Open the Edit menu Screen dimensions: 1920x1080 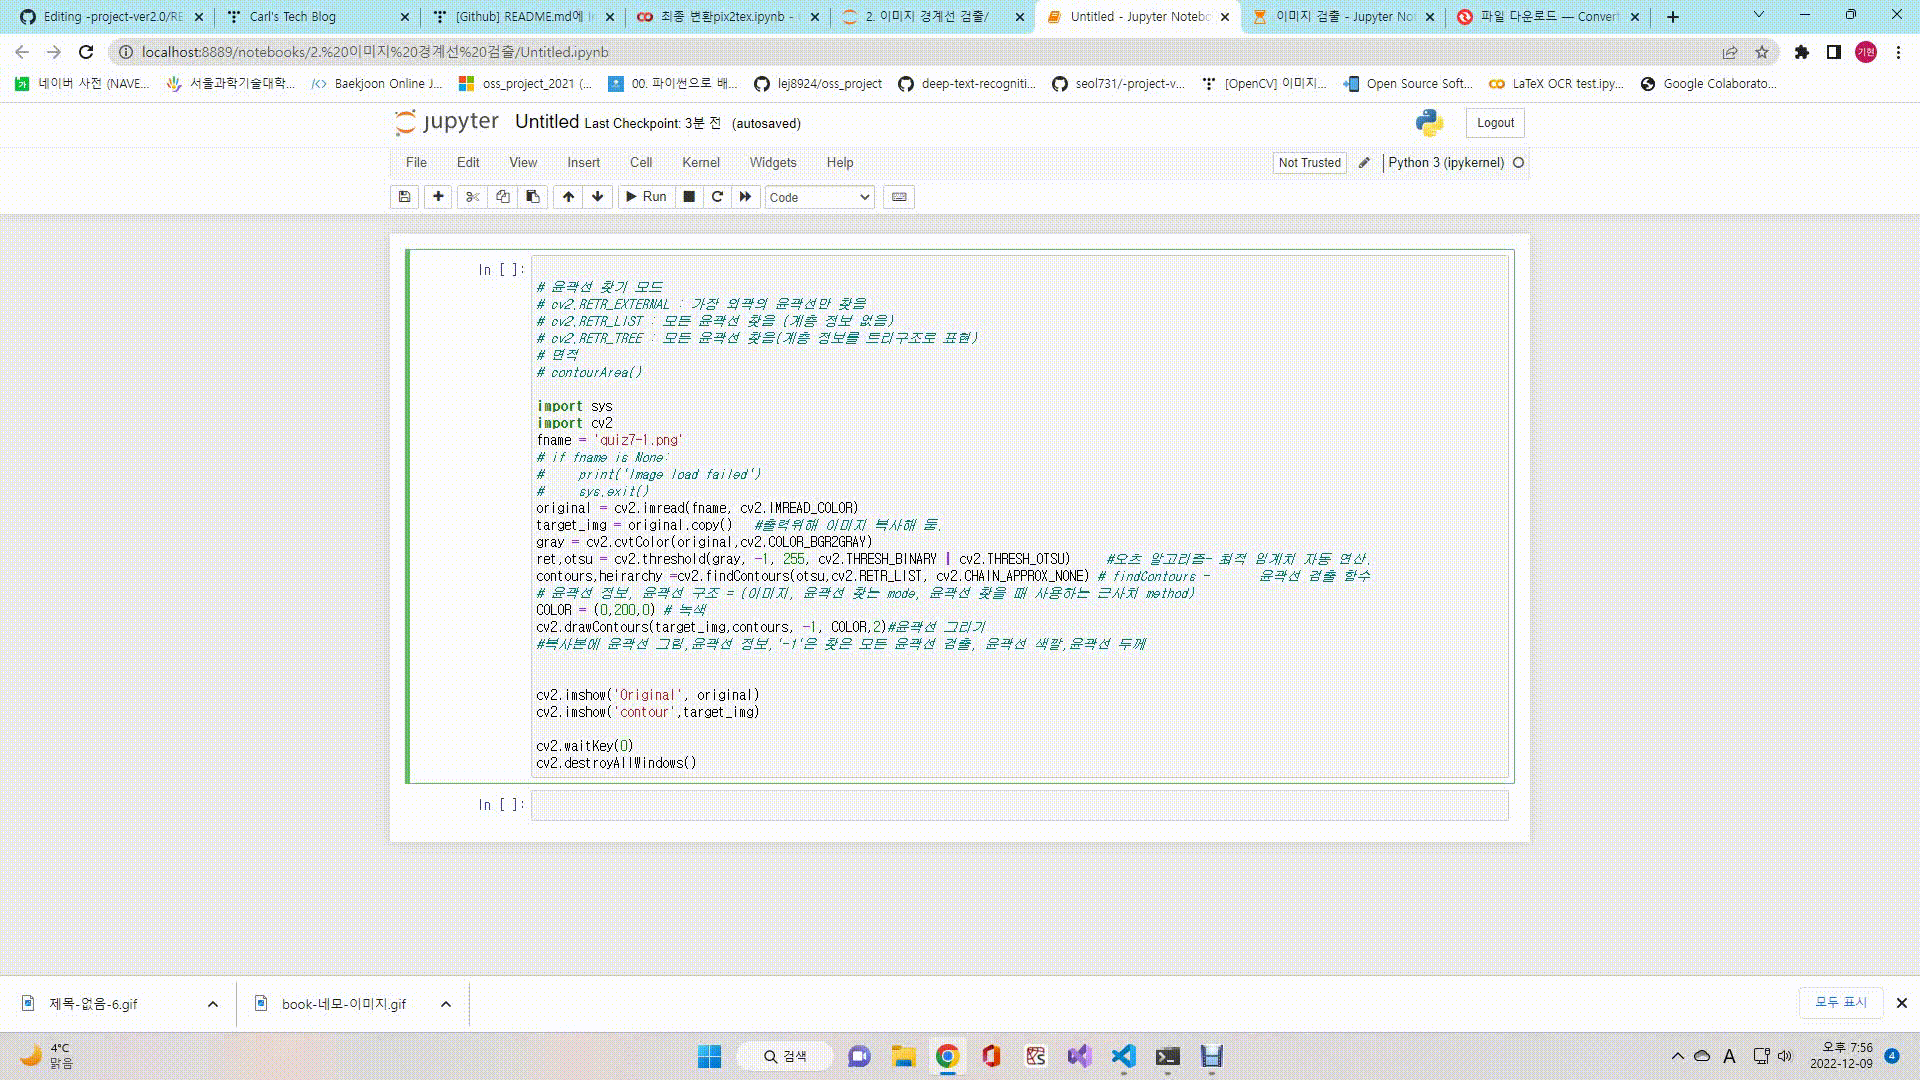point(468,162)
